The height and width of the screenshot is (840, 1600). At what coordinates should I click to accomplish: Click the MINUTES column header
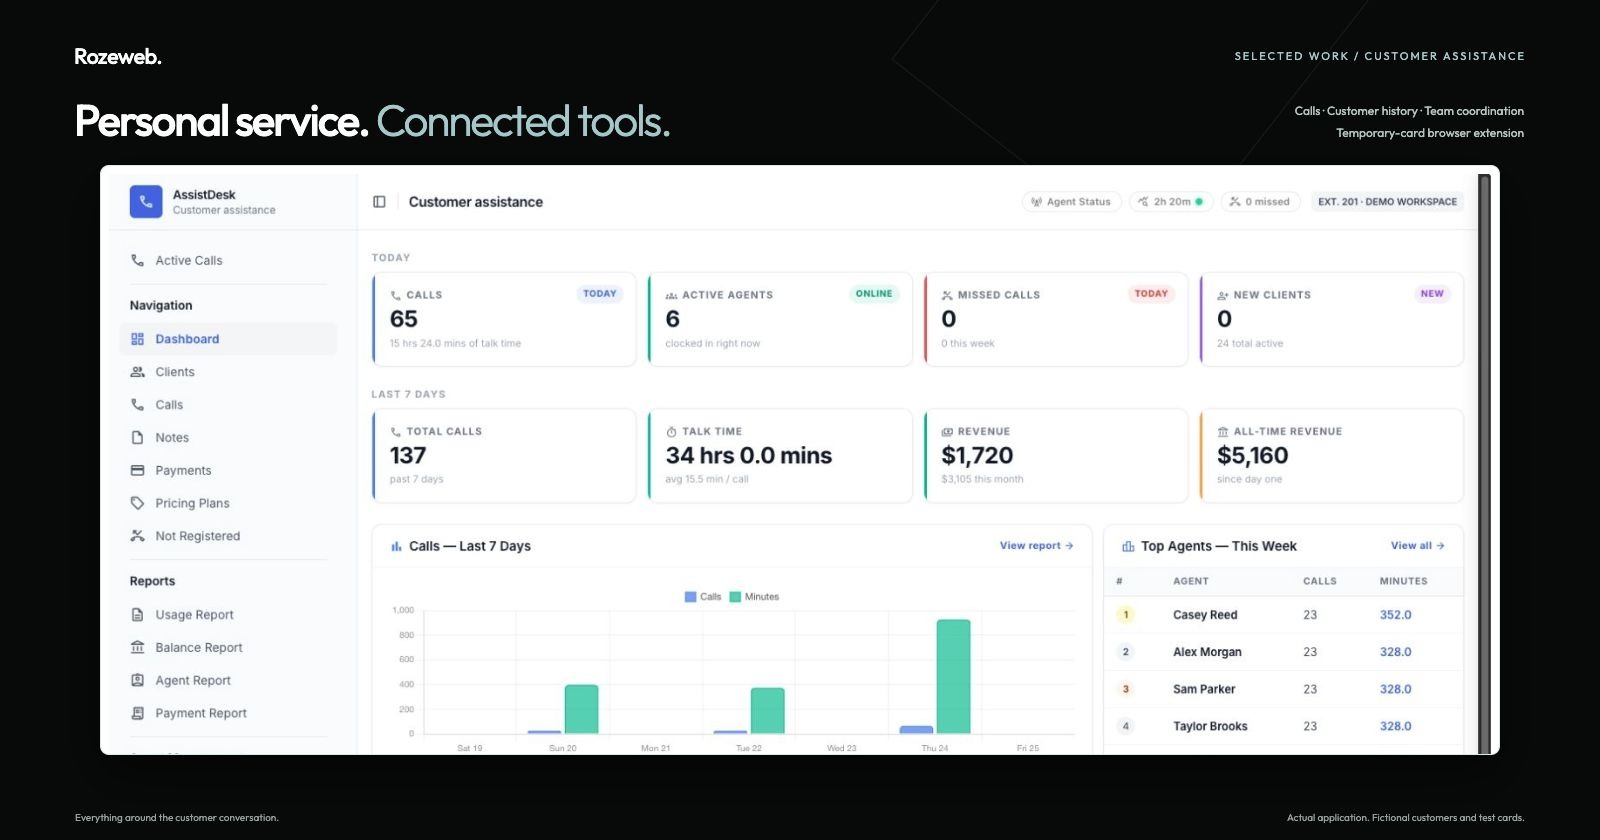pyautogui.click(x=1403, y=581)
